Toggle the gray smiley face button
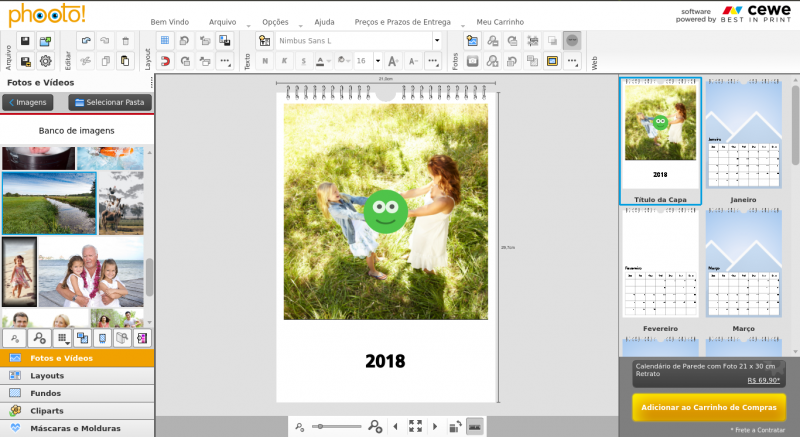The height and width of the screenshot is (437, 800). pyautogui.click(x=572, y=41)
